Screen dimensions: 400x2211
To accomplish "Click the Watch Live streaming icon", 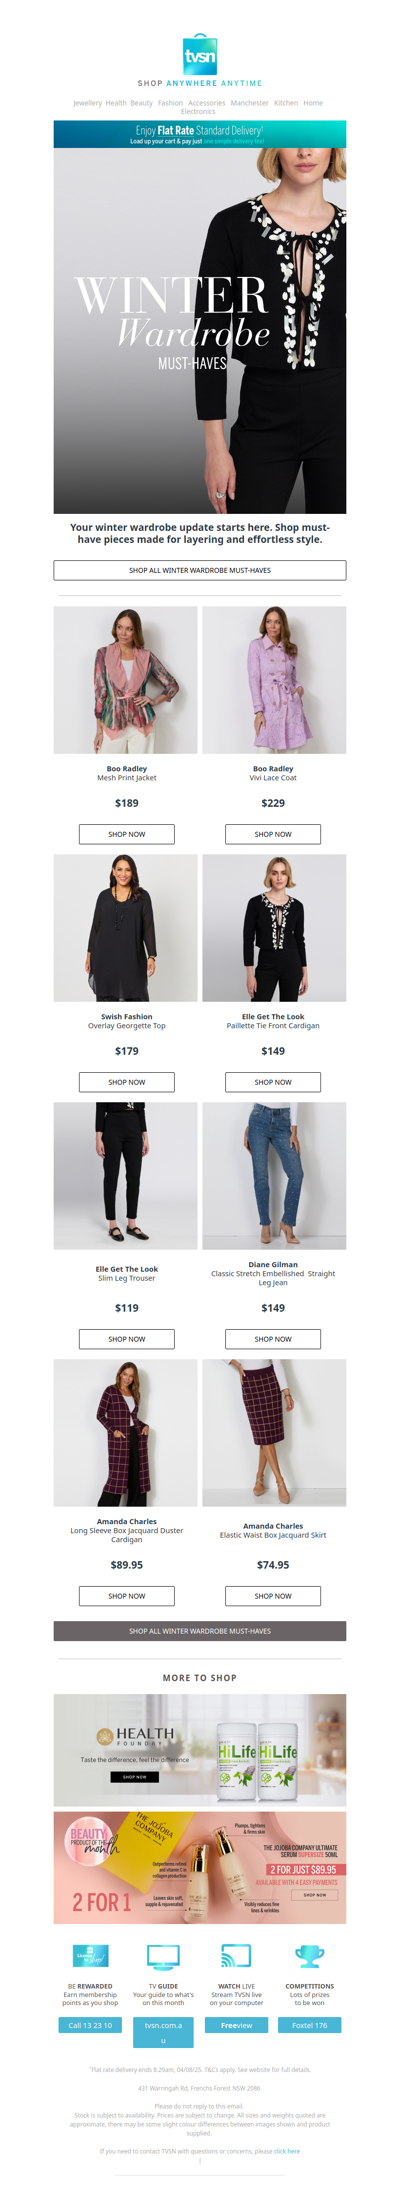I will (236, 1957).
